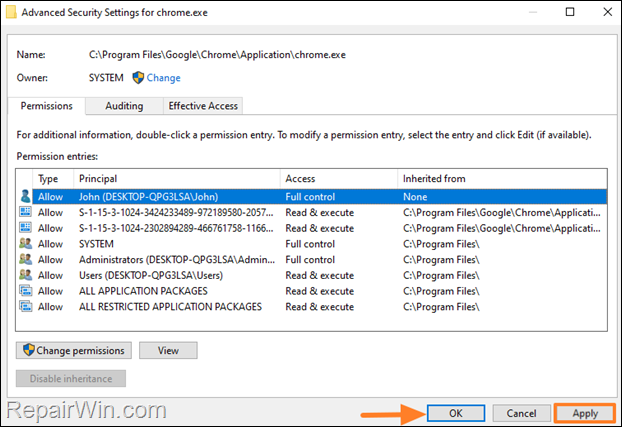Click Full control access in the SYSTEM row
The image size is (622, 427).
click(x=310, y=244)
